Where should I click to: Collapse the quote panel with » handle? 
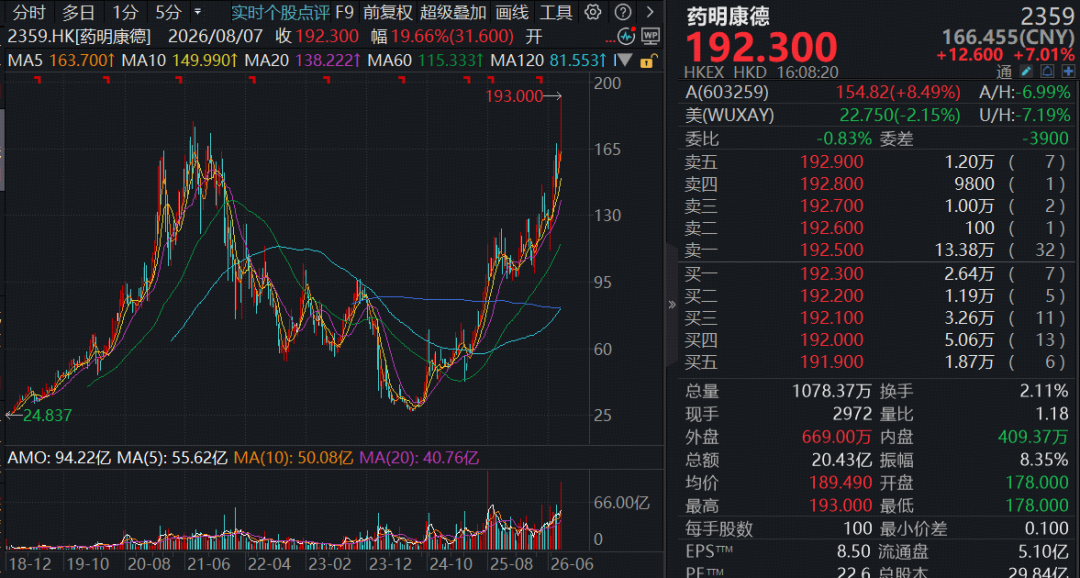[672, 305]
